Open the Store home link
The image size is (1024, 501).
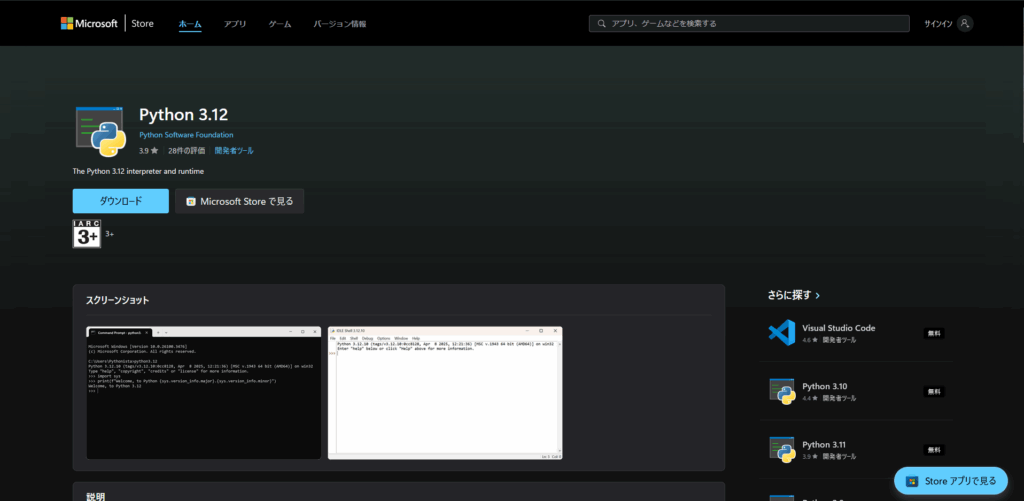142,24
